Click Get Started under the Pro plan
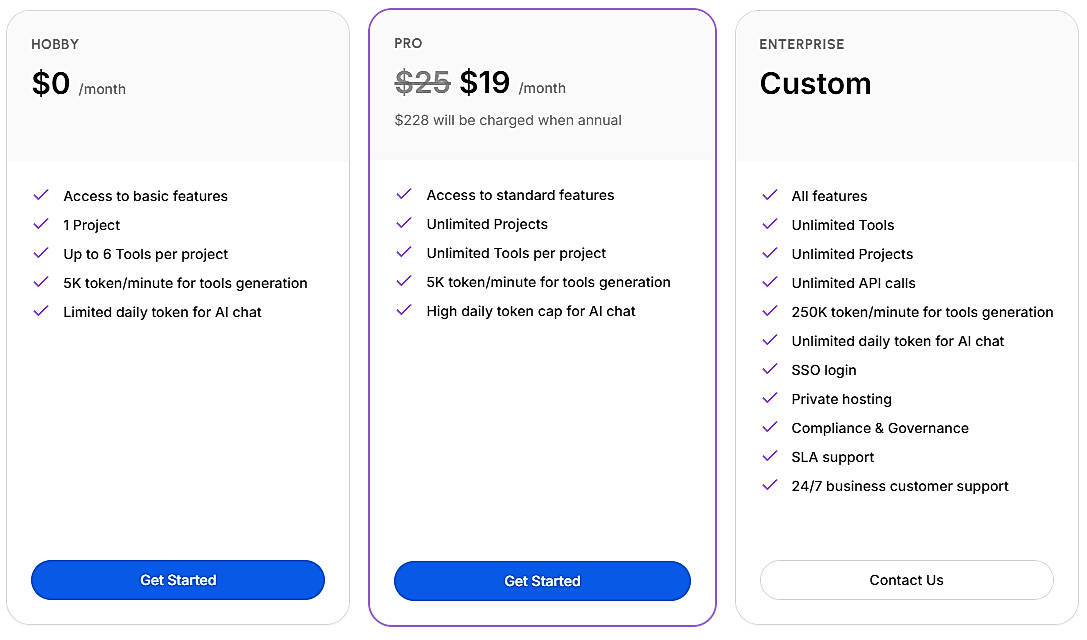This screenshot has height=640, width=1087. pyautogui.click(x=542, y=581)
